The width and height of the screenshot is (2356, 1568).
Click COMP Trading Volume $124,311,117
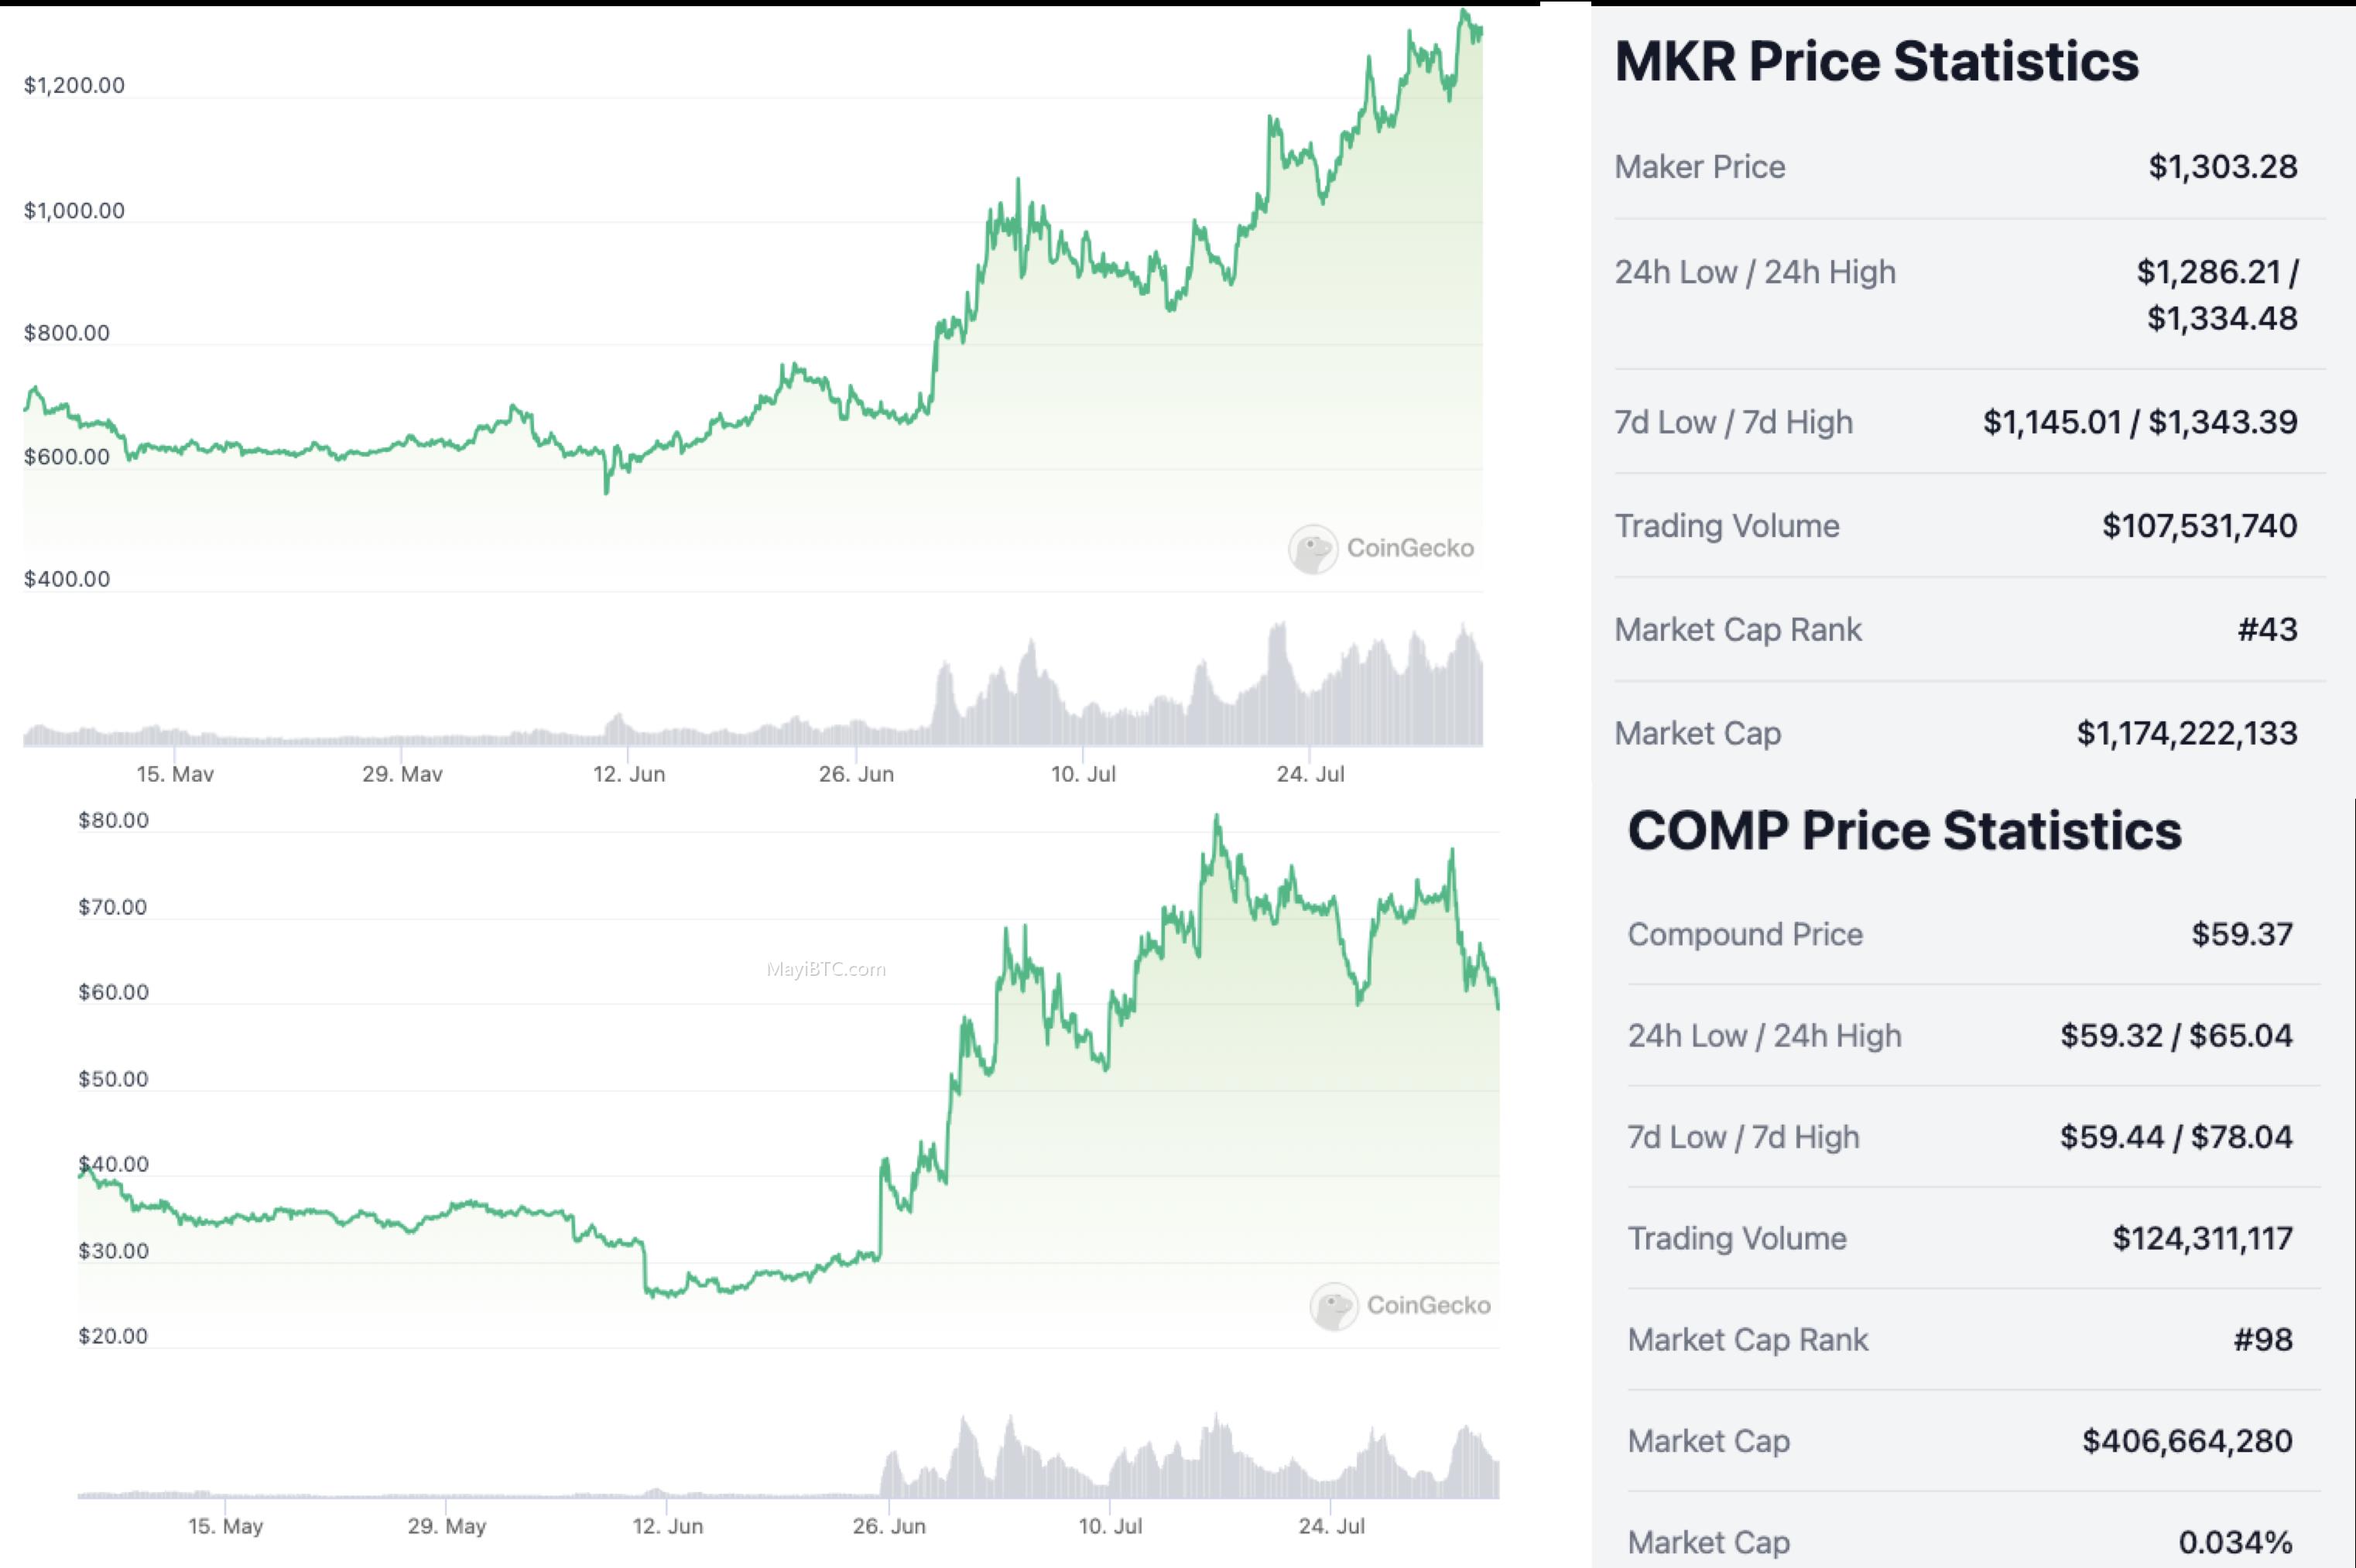[2202, 1238]
